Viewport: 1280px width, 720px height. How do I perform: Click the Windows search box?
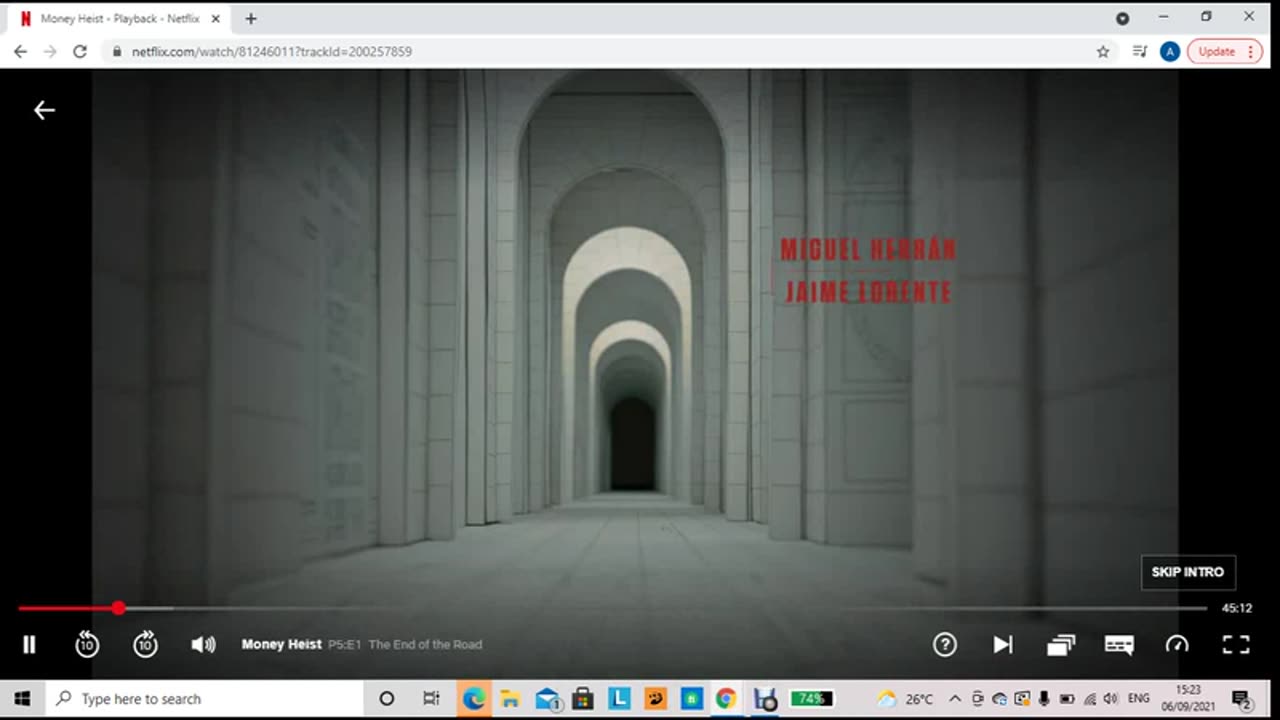click(205, 699)
